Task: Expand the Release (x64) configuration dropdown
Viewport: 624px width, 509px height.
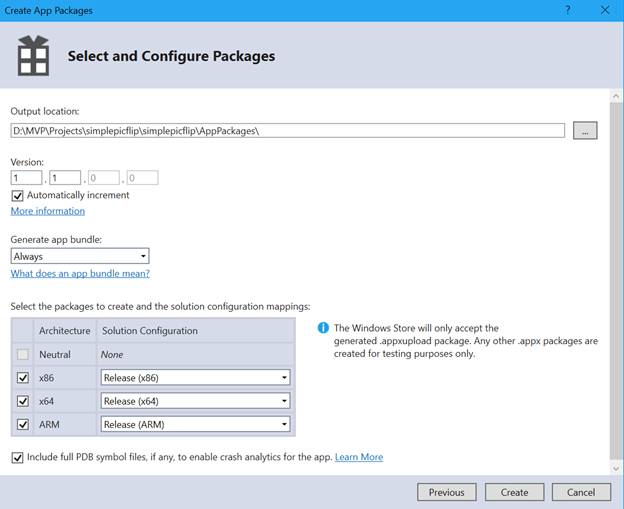Action: coord(196,401)
